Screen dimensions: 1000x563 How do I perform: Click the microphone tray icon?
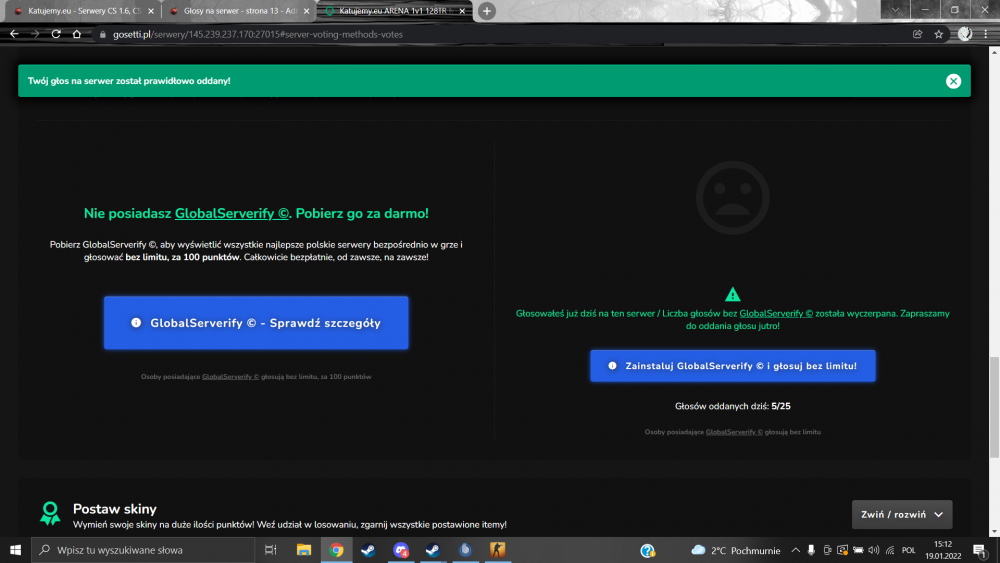[811, 550]
